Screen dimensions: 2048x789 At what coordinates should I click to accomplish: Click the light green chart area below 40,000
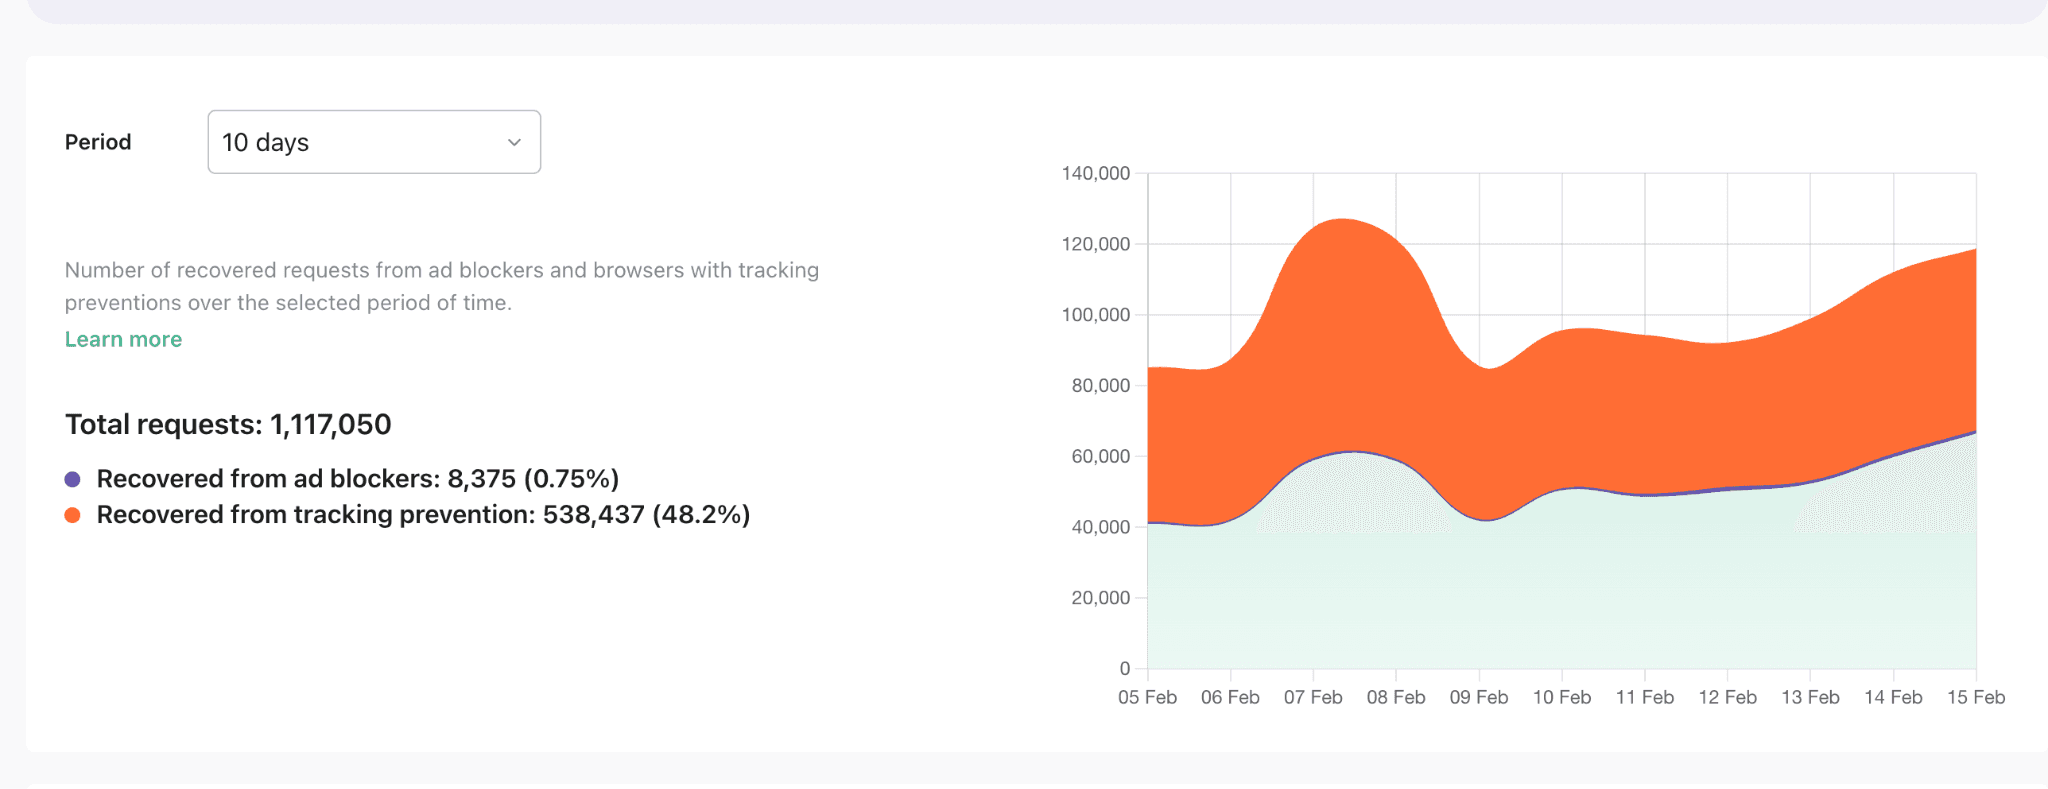1560,600
